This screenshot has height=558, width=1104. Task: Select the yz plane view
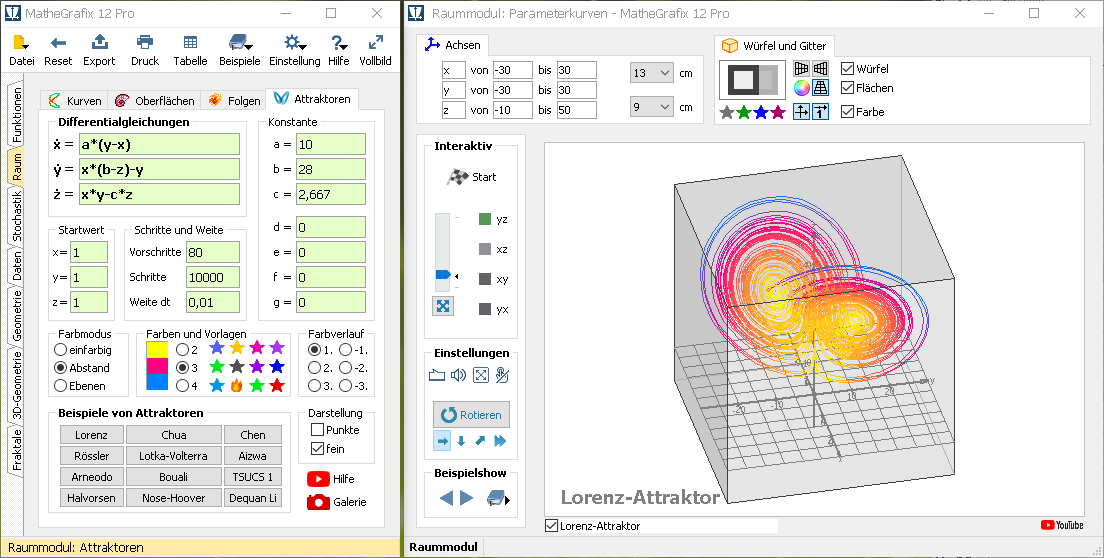coord(484,220)
